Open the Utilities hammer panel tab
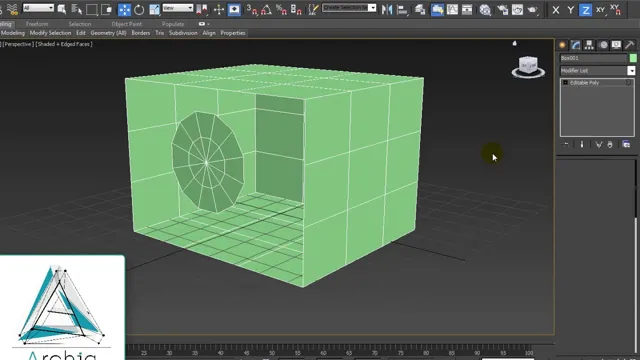Viewport: 640px width, 360px height. [629, 45]
